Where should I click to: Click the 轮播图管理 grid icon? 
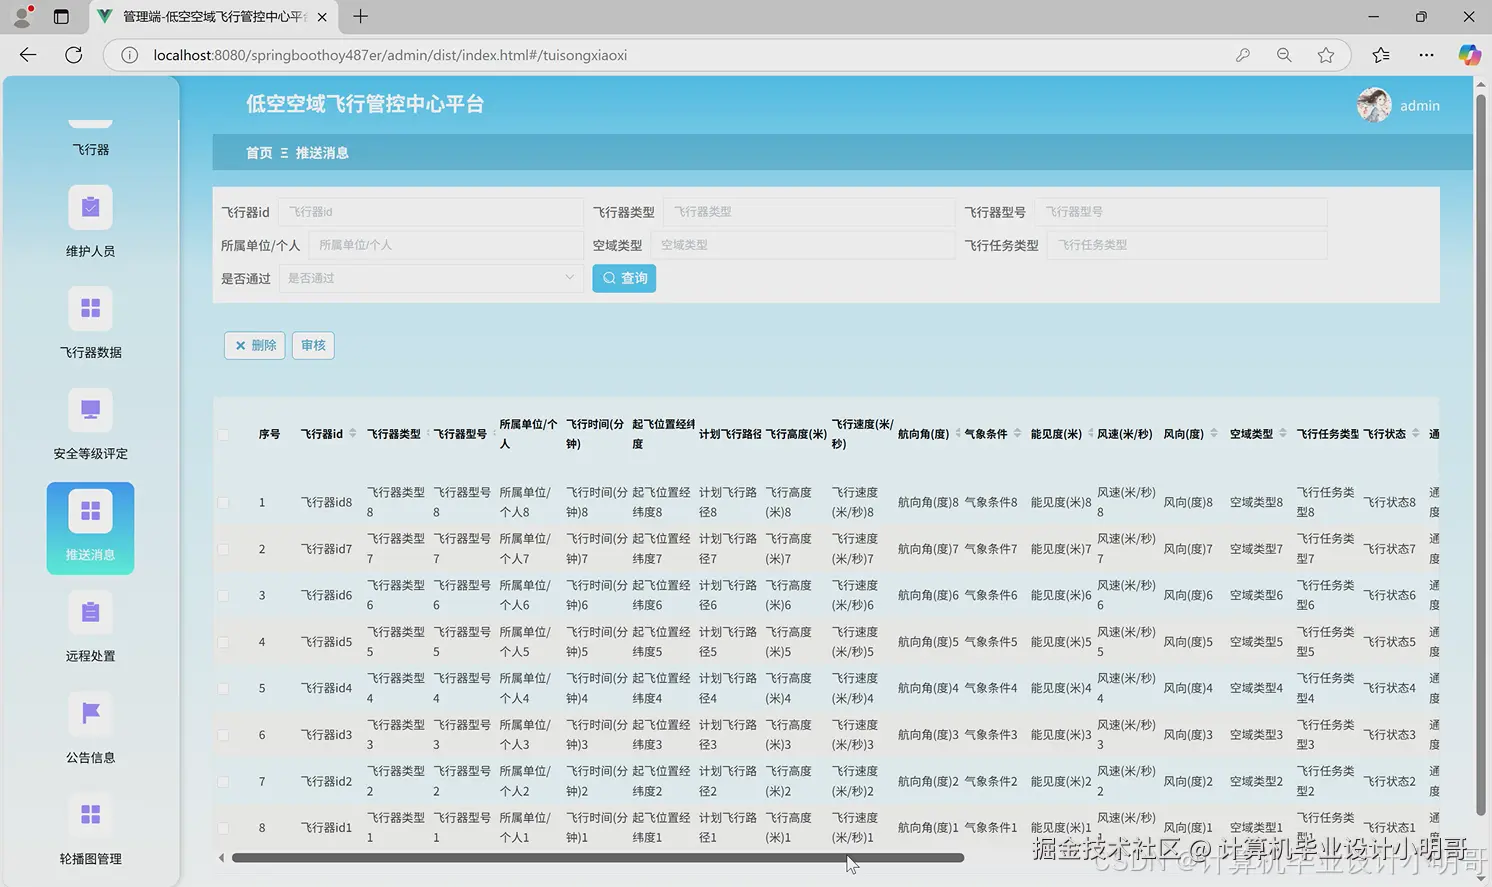[x=90, y=815]
